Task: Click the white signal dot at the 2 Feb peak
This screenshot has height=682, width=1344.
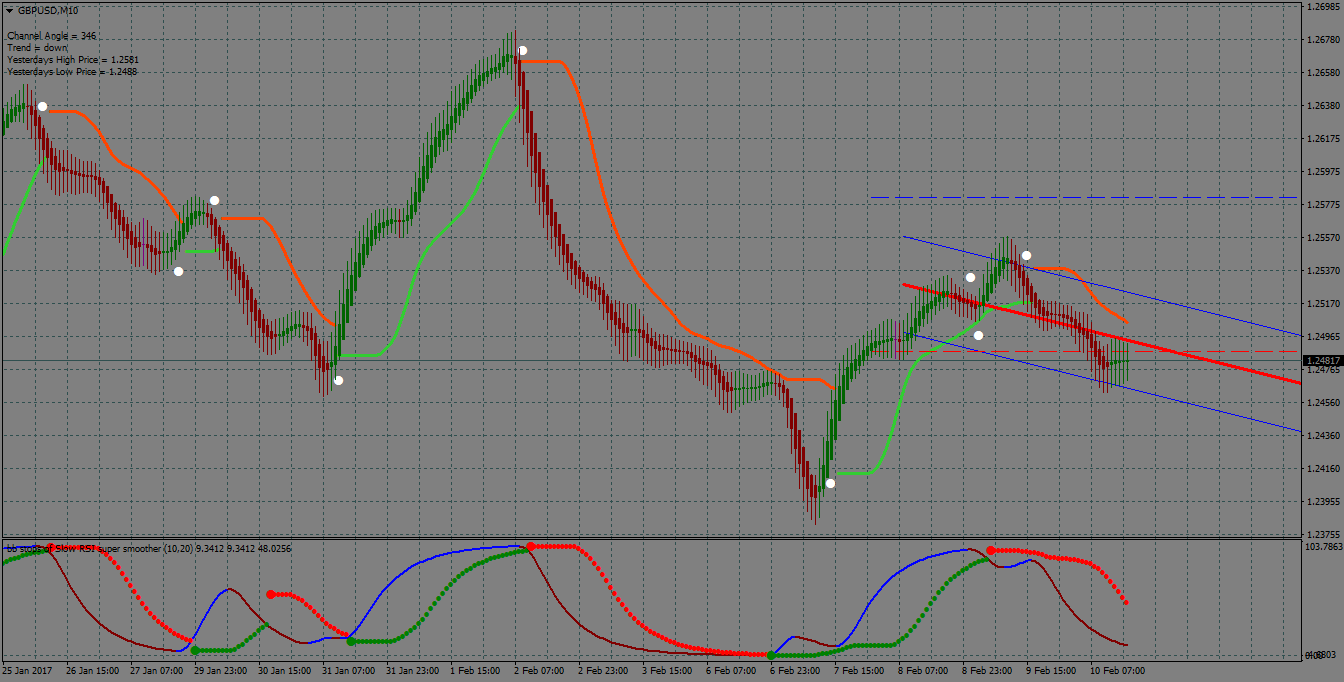Action: 520,48
